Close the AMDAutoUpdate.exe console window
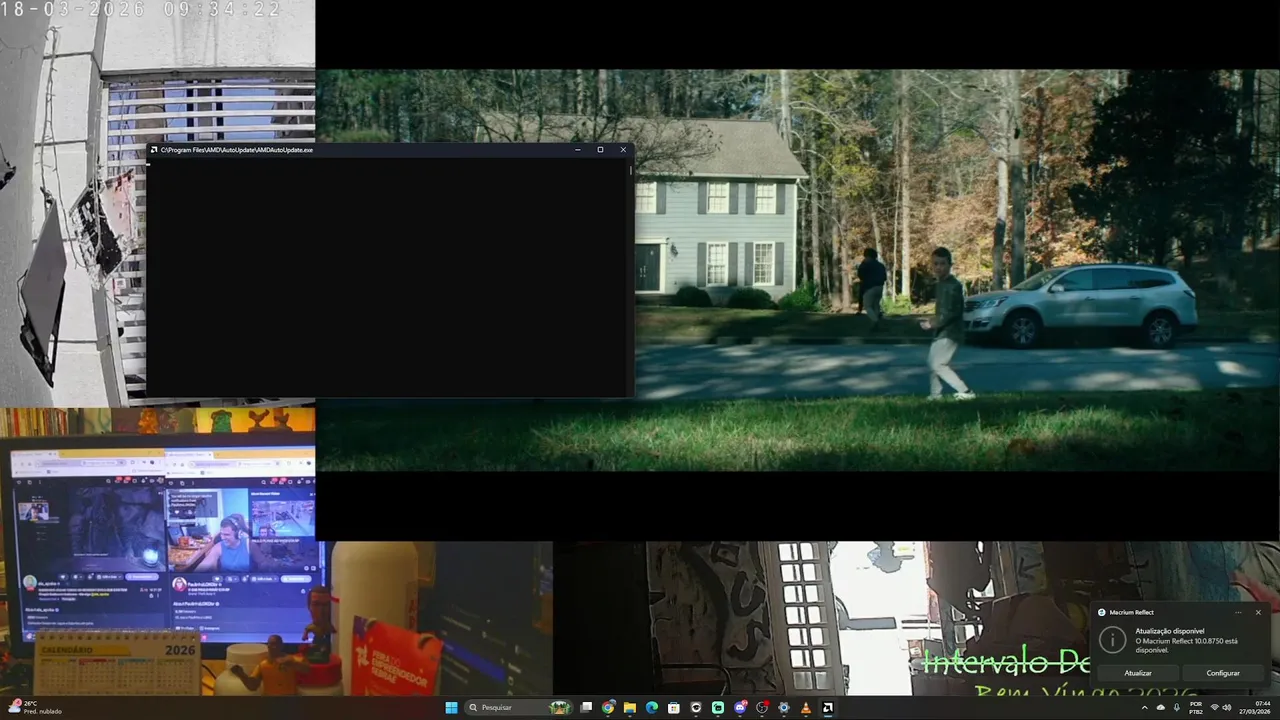The image size is (1280, 720). pos(623,150)
